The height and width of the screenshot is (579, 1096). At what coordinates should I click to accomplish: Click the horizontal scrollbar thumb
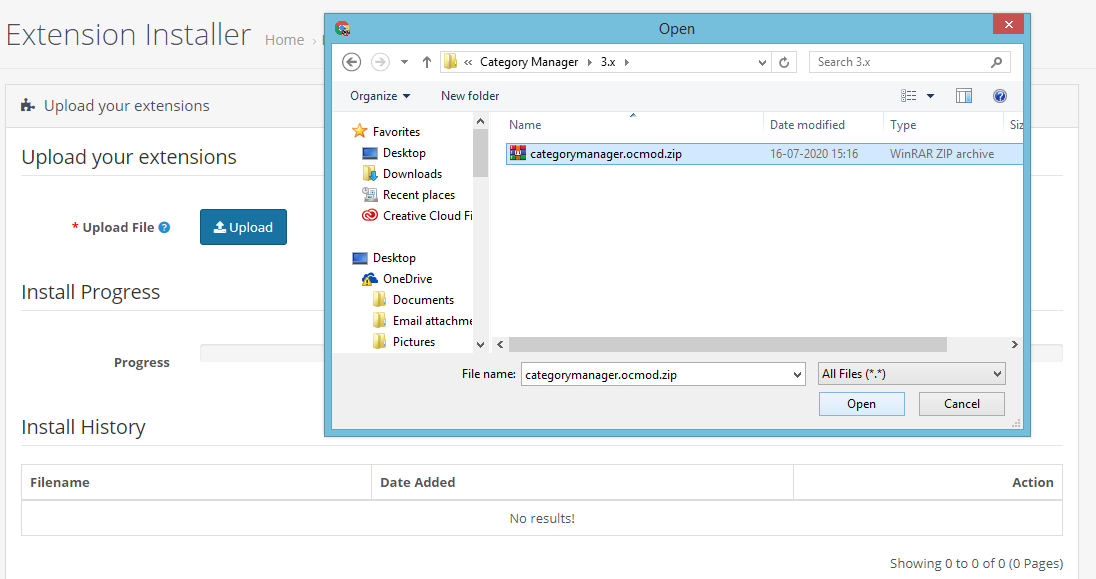(x=728, y=345)
